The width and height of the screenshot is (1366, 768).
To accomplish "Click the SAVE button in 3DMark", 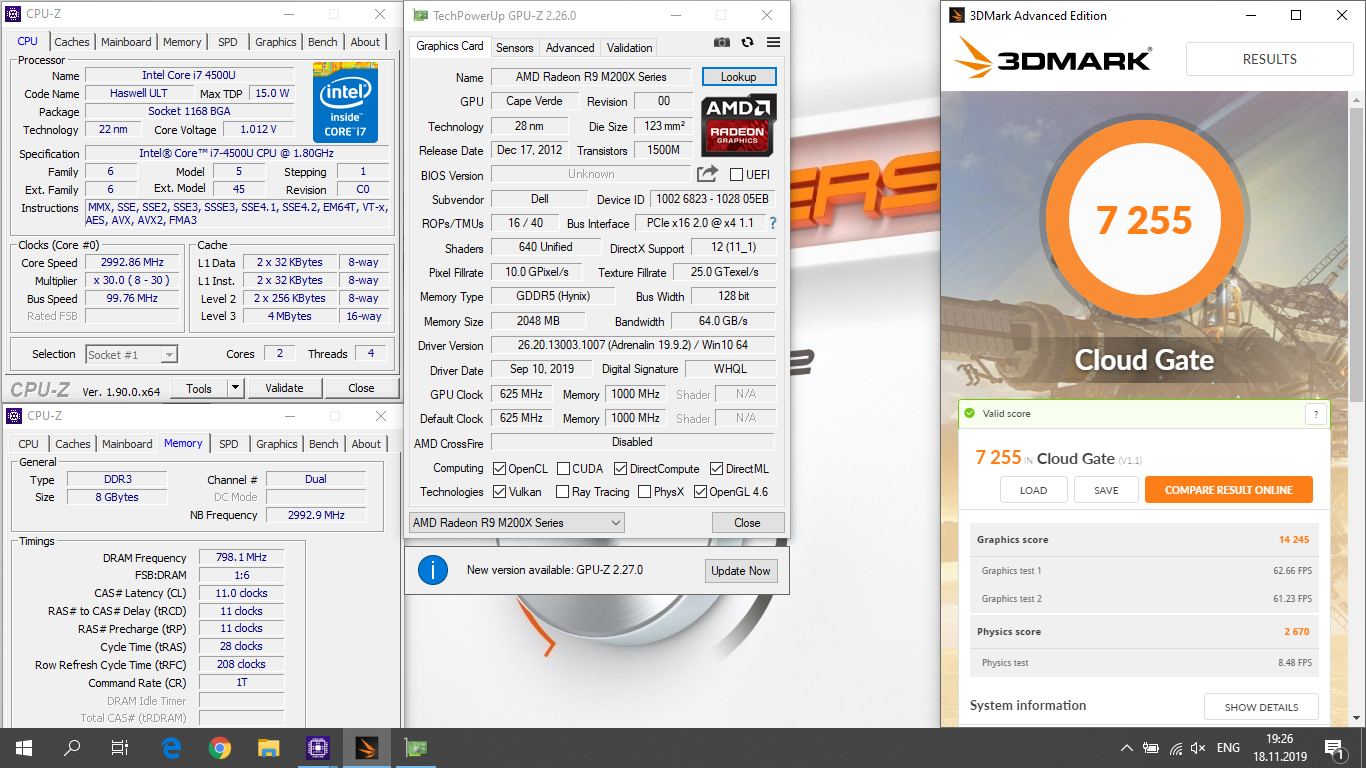I will [1106, 490].
